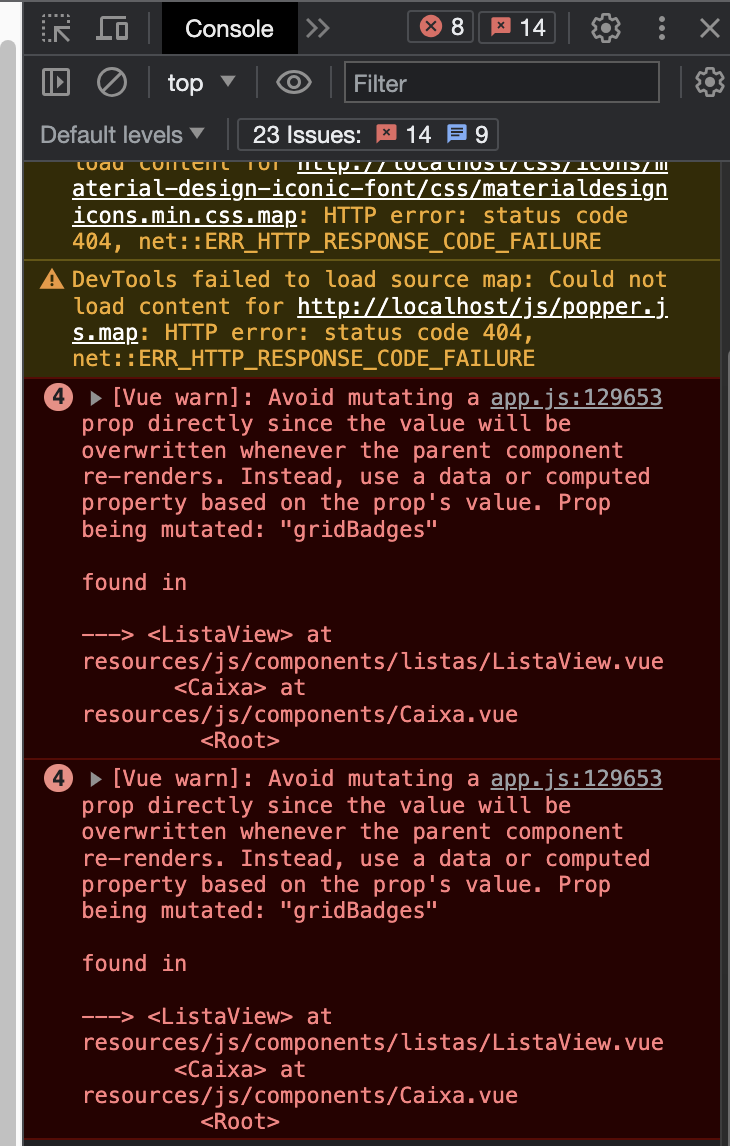This screenshot has width=730, height=1146.
Task: Toggle the live expression eye icon
Action: (293, 82)
